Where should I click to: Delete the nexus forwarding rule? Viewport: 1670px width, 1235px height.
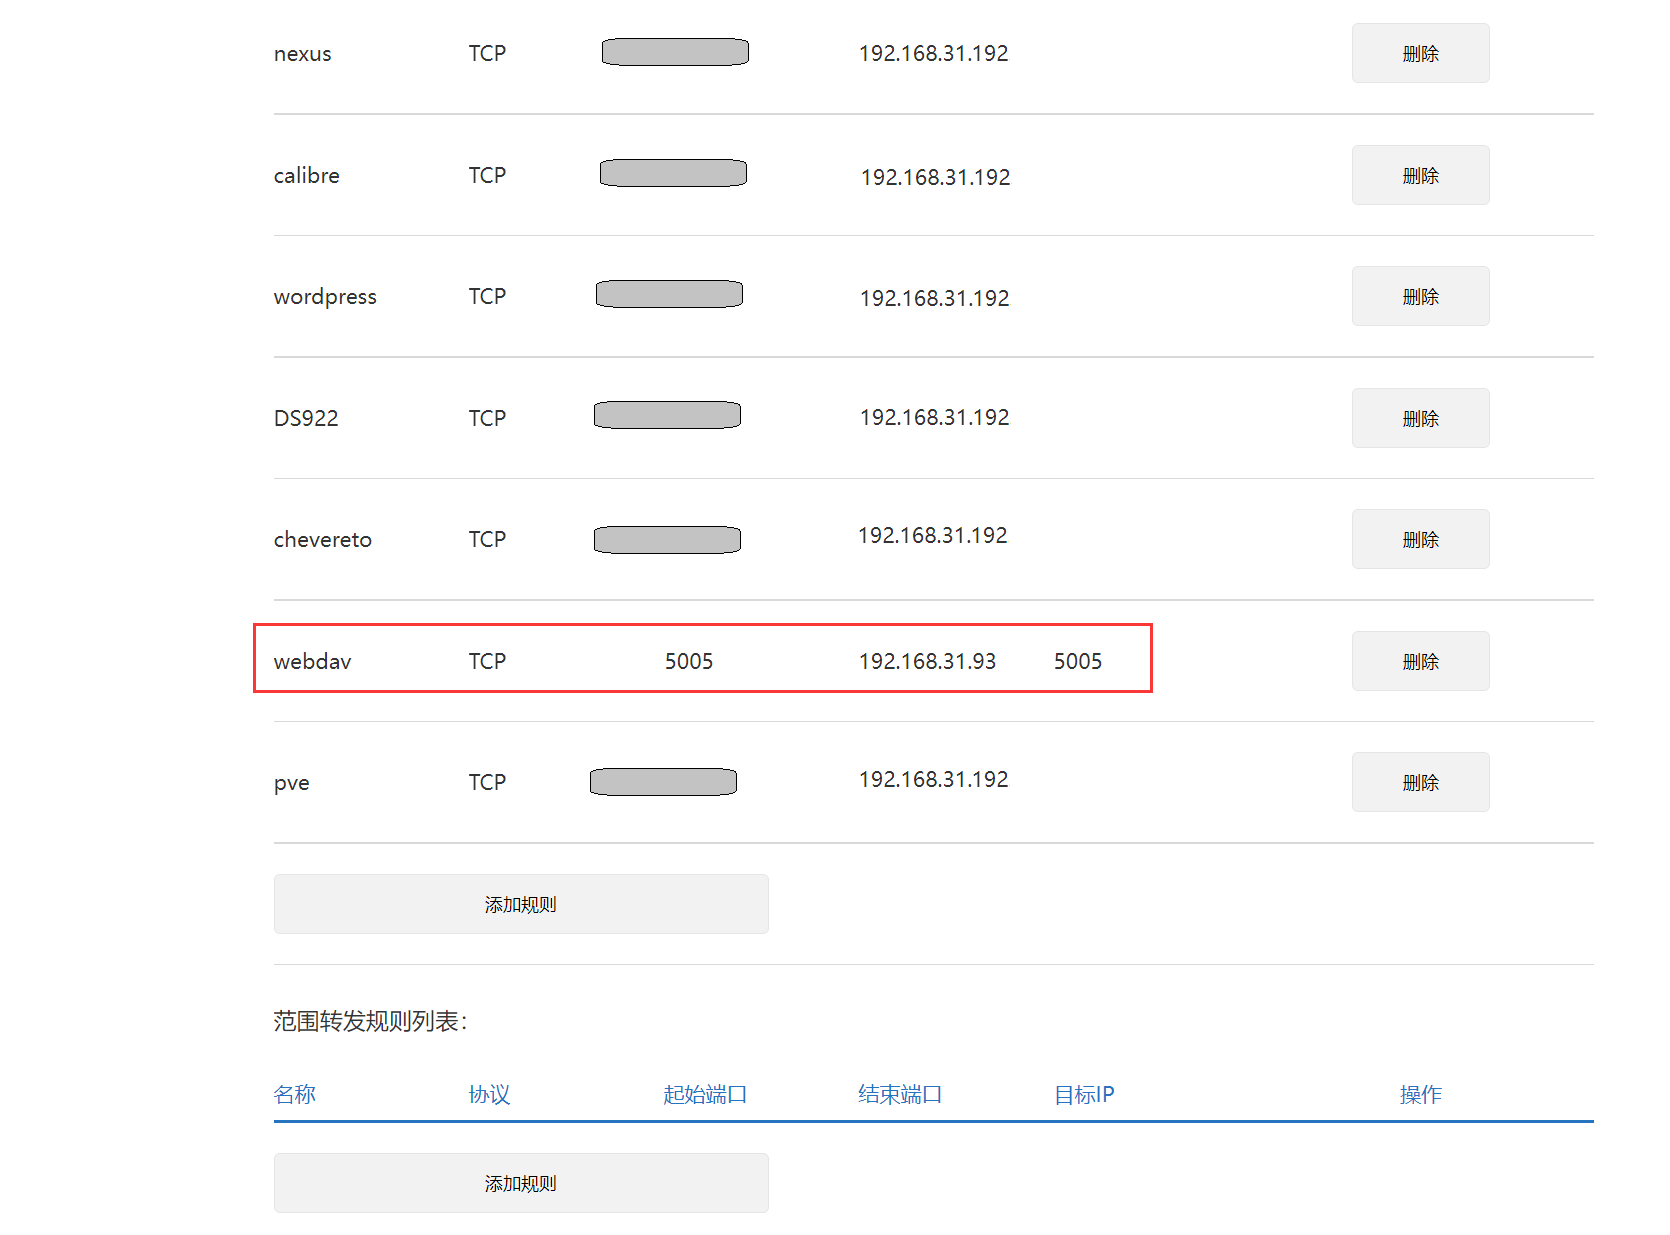pyautogui.click(x=1420, y=54)
